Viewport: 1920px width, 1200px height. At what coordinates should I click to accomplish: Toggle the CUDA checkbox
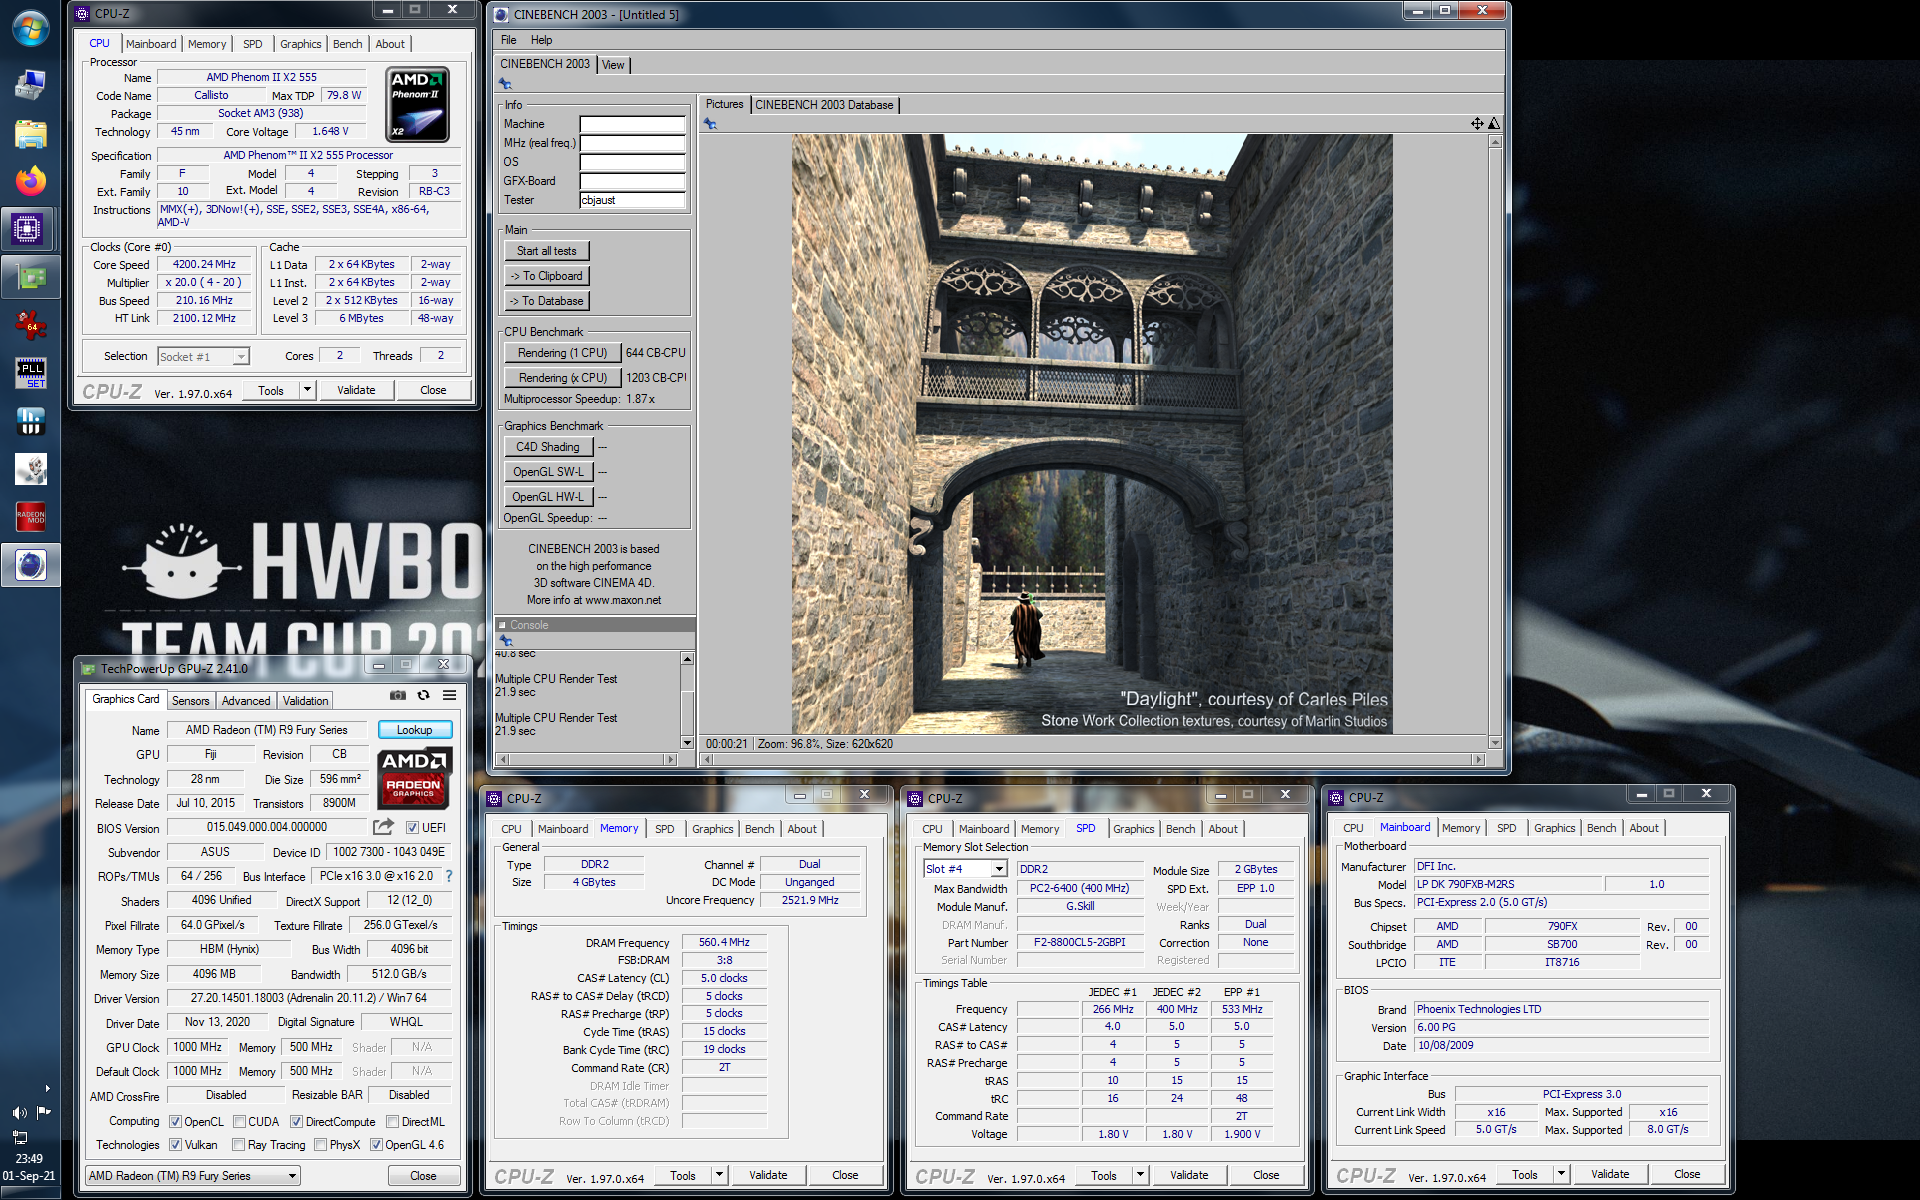point(239,1122)
